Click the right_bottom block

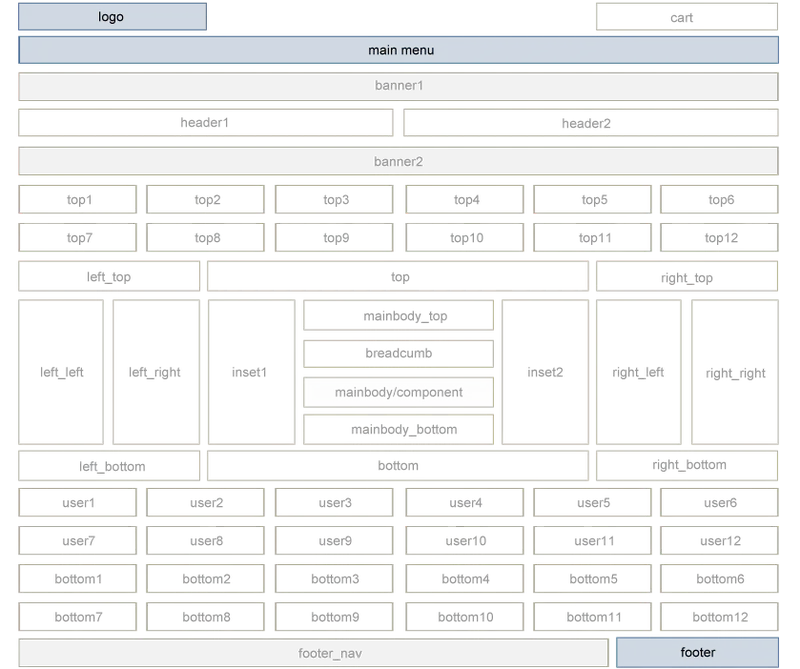[687, 465]
